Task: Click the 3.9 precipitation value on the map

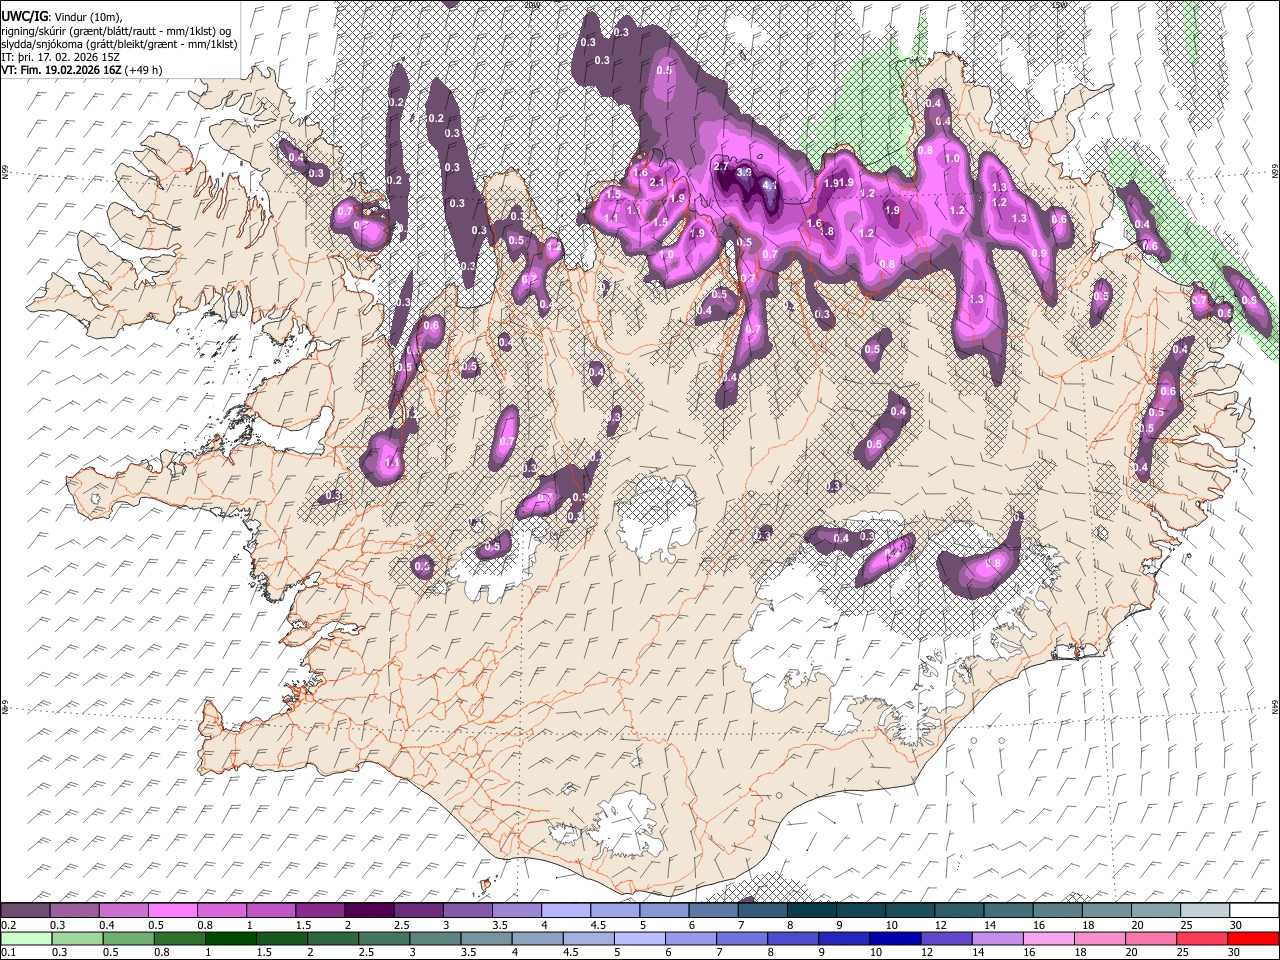Action: pyautogui.click(x=744, y=172)
